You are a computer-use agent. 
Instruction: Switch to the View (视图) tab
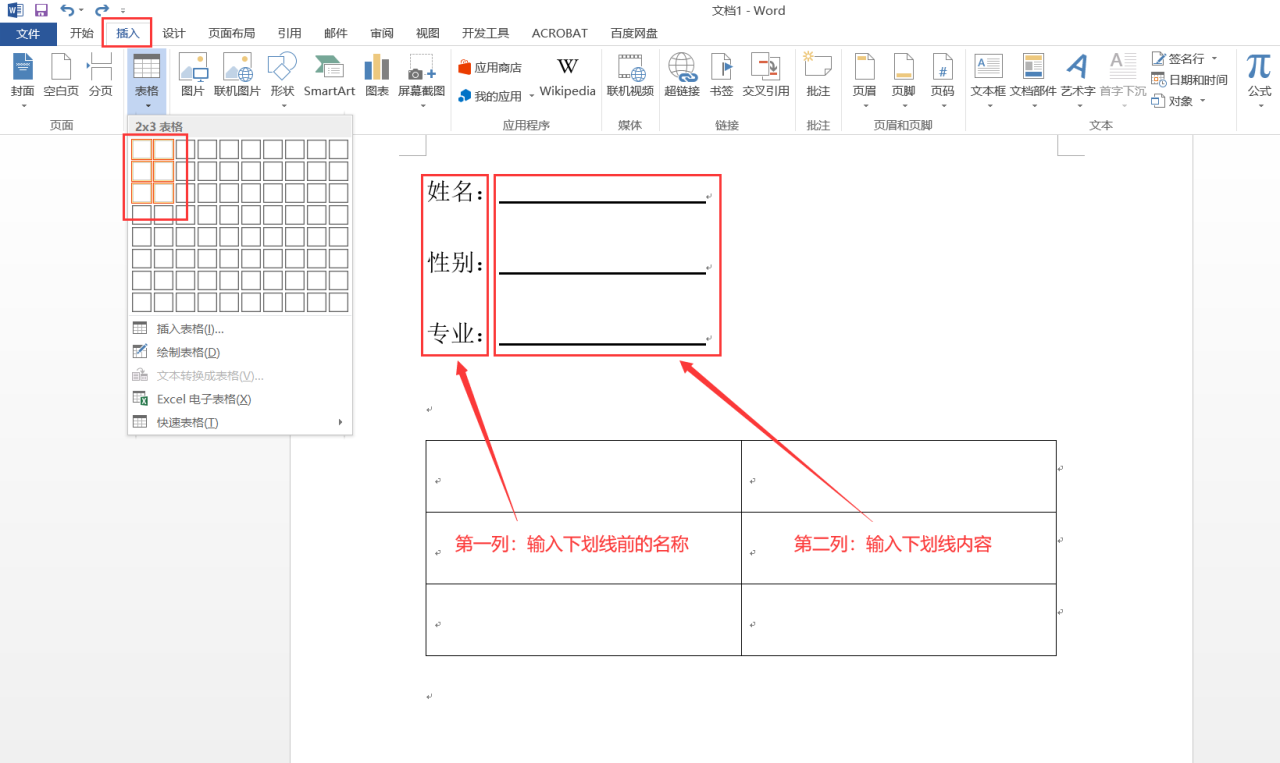(x=428, y=34)
